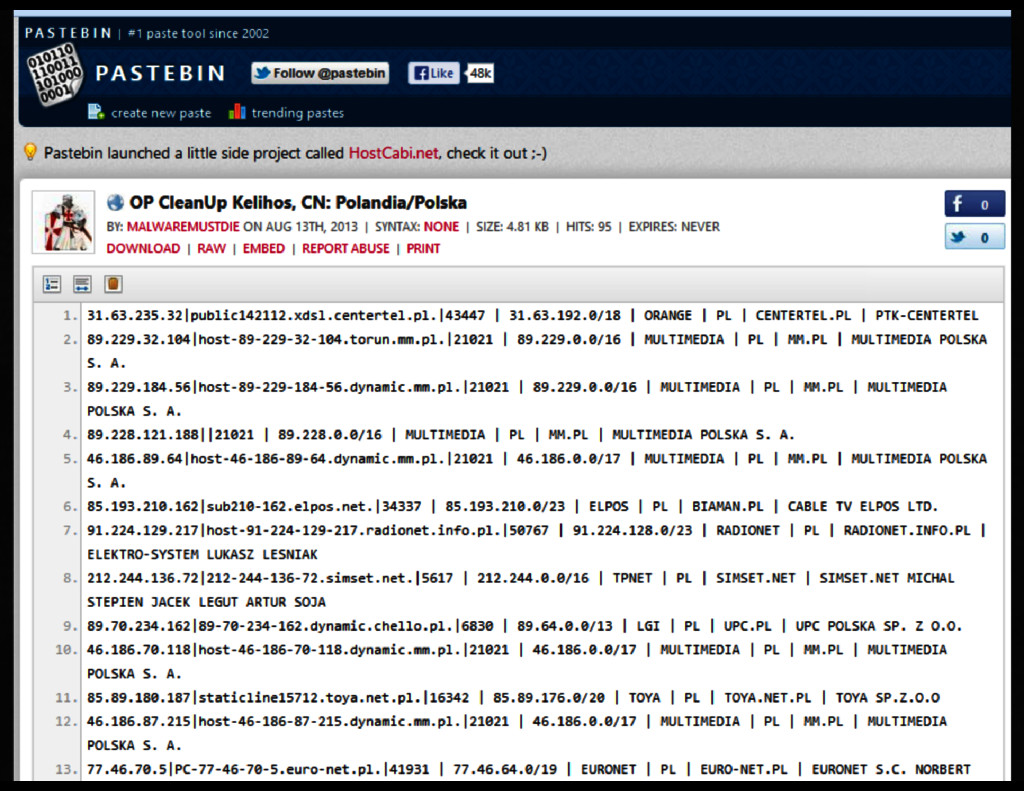
Task: Click the RAW link
Action: pos(212,249)
